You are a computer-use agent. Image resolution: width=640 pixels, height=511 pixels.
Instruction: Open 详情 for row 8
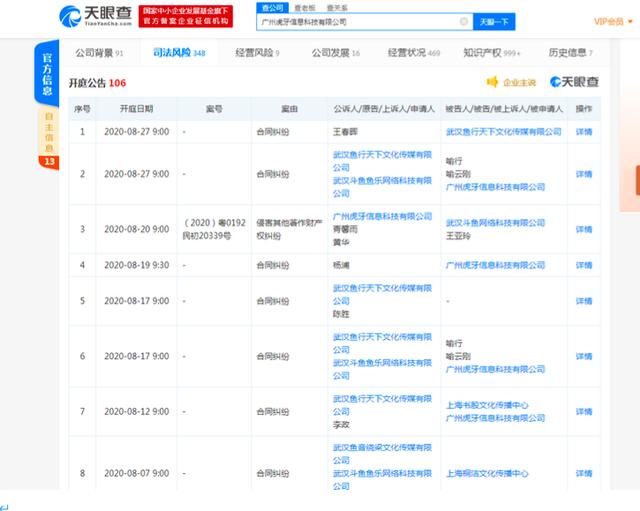click(584, 473)
